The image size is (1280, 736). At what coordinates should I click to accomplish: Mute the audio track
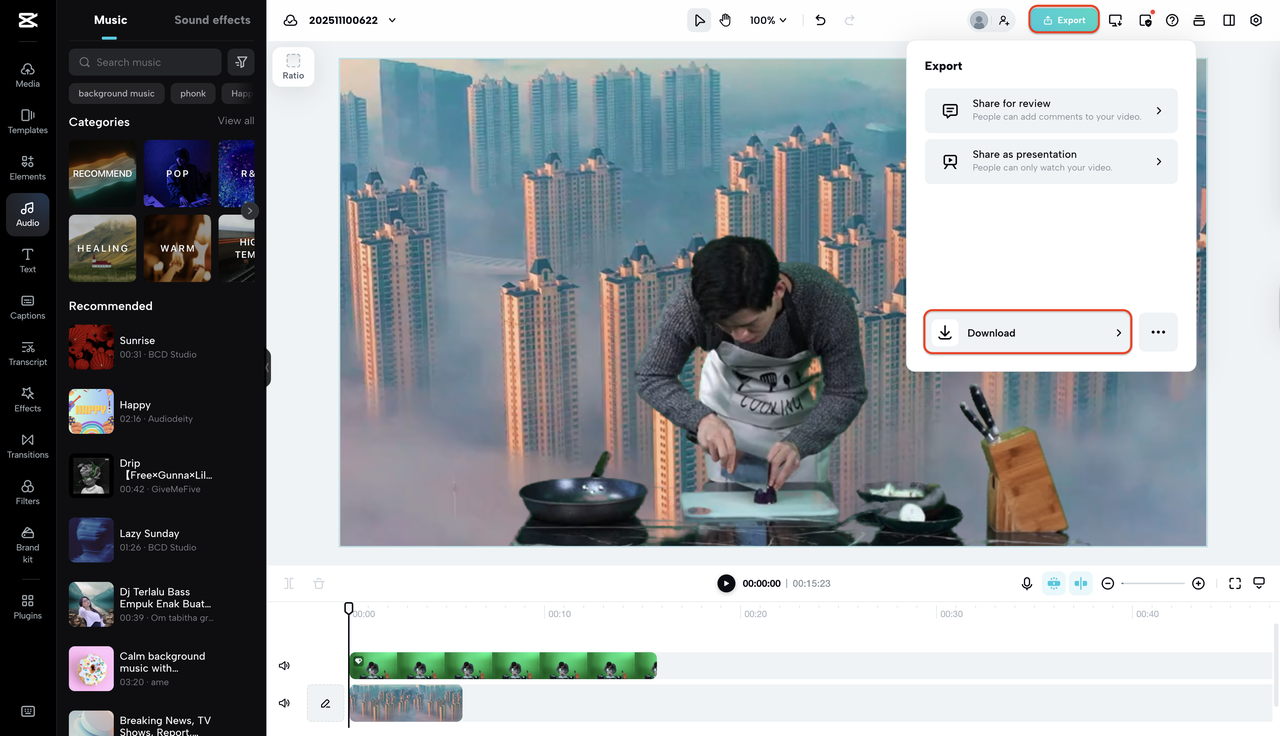(x=284, y=704)
